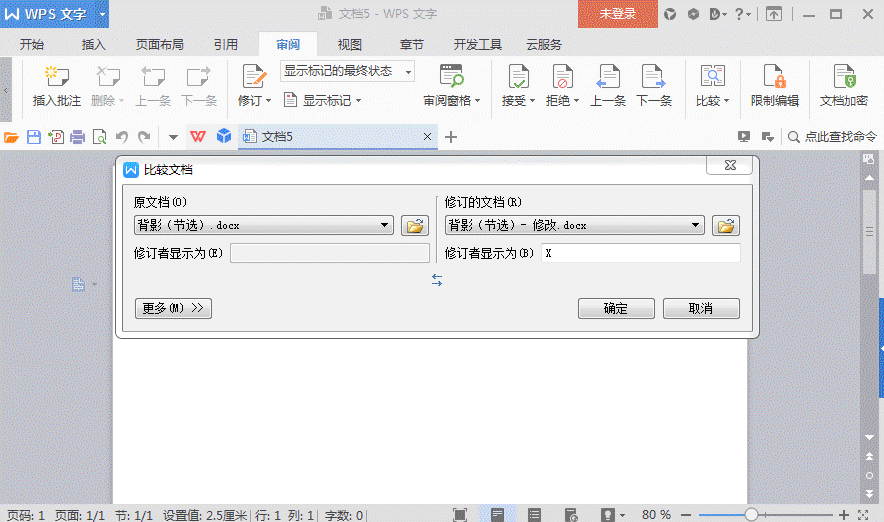Image resolution: width=884 pixels, height=522 pixels.
Task: Click the open folder icon in quick toolbar
Action: (11, 137)
